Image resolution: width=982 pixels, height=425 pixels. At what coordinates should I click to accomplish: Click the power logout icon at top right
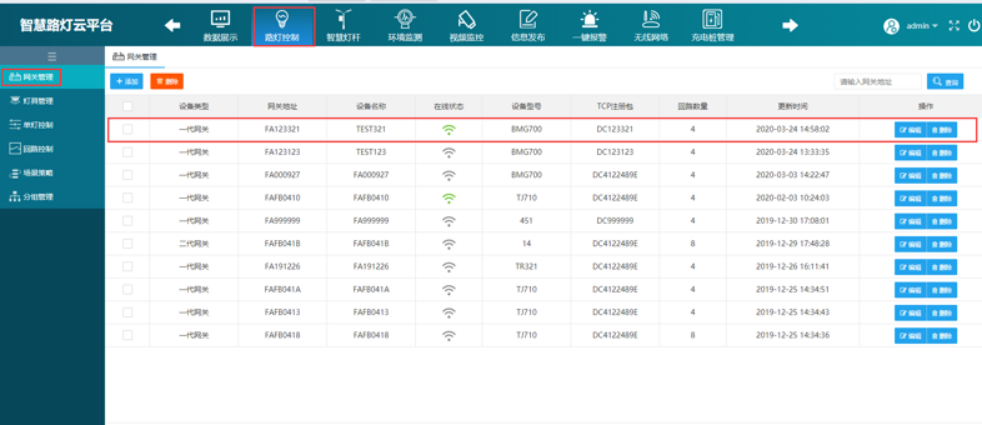click(973, 26)
